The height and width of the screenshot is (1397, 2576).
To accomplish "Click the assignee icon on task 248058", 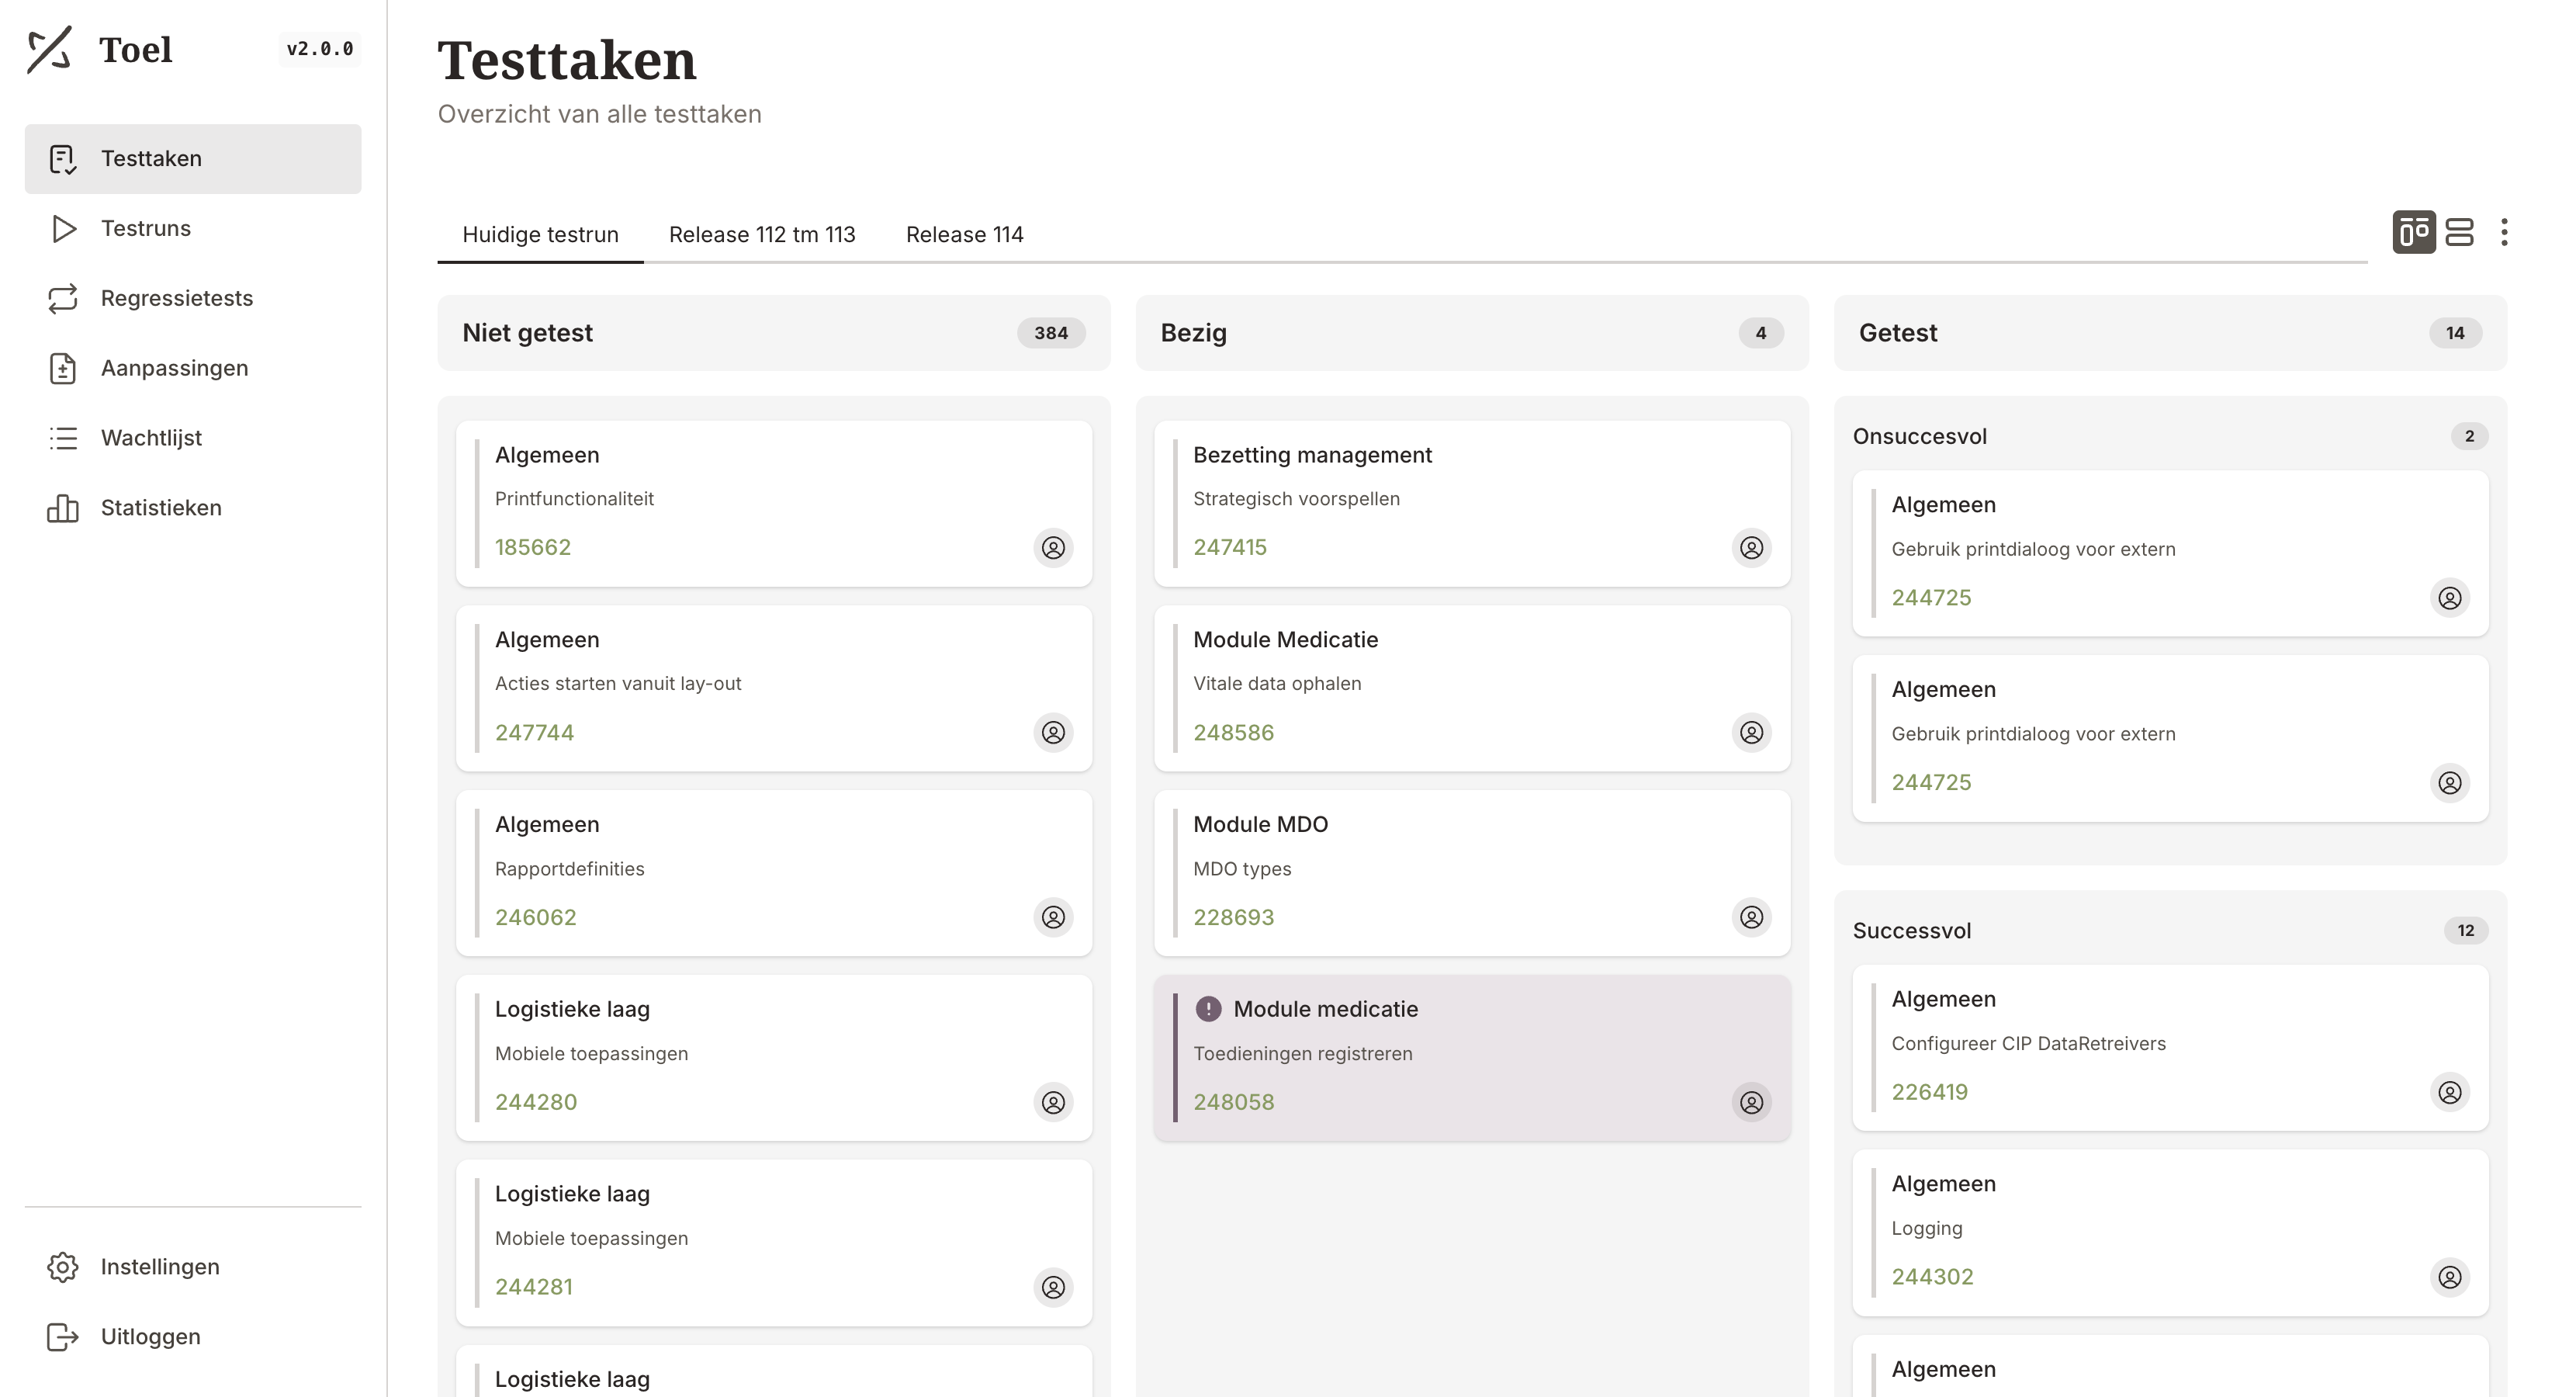I will (x=1751, y=1103).
